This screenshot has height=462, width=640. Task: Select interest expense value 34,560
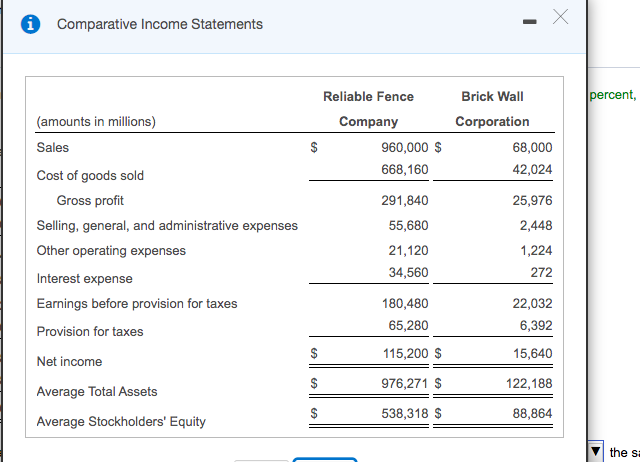coord(408,272)
